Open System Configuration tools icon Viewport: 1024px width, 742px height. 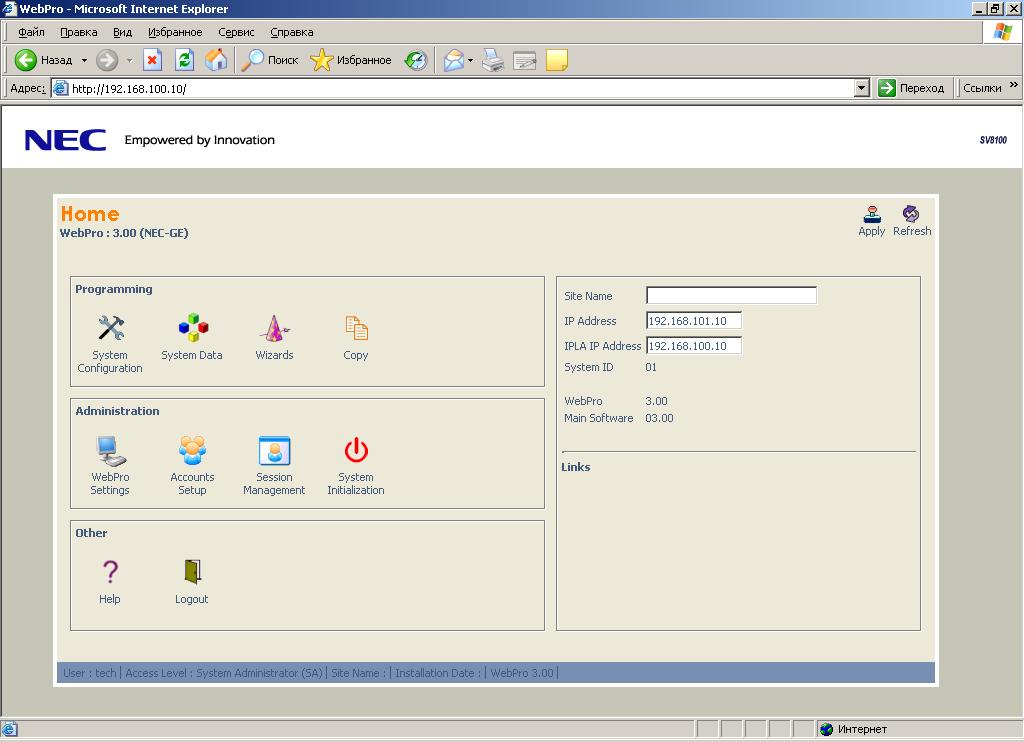[x=111, y=328]
